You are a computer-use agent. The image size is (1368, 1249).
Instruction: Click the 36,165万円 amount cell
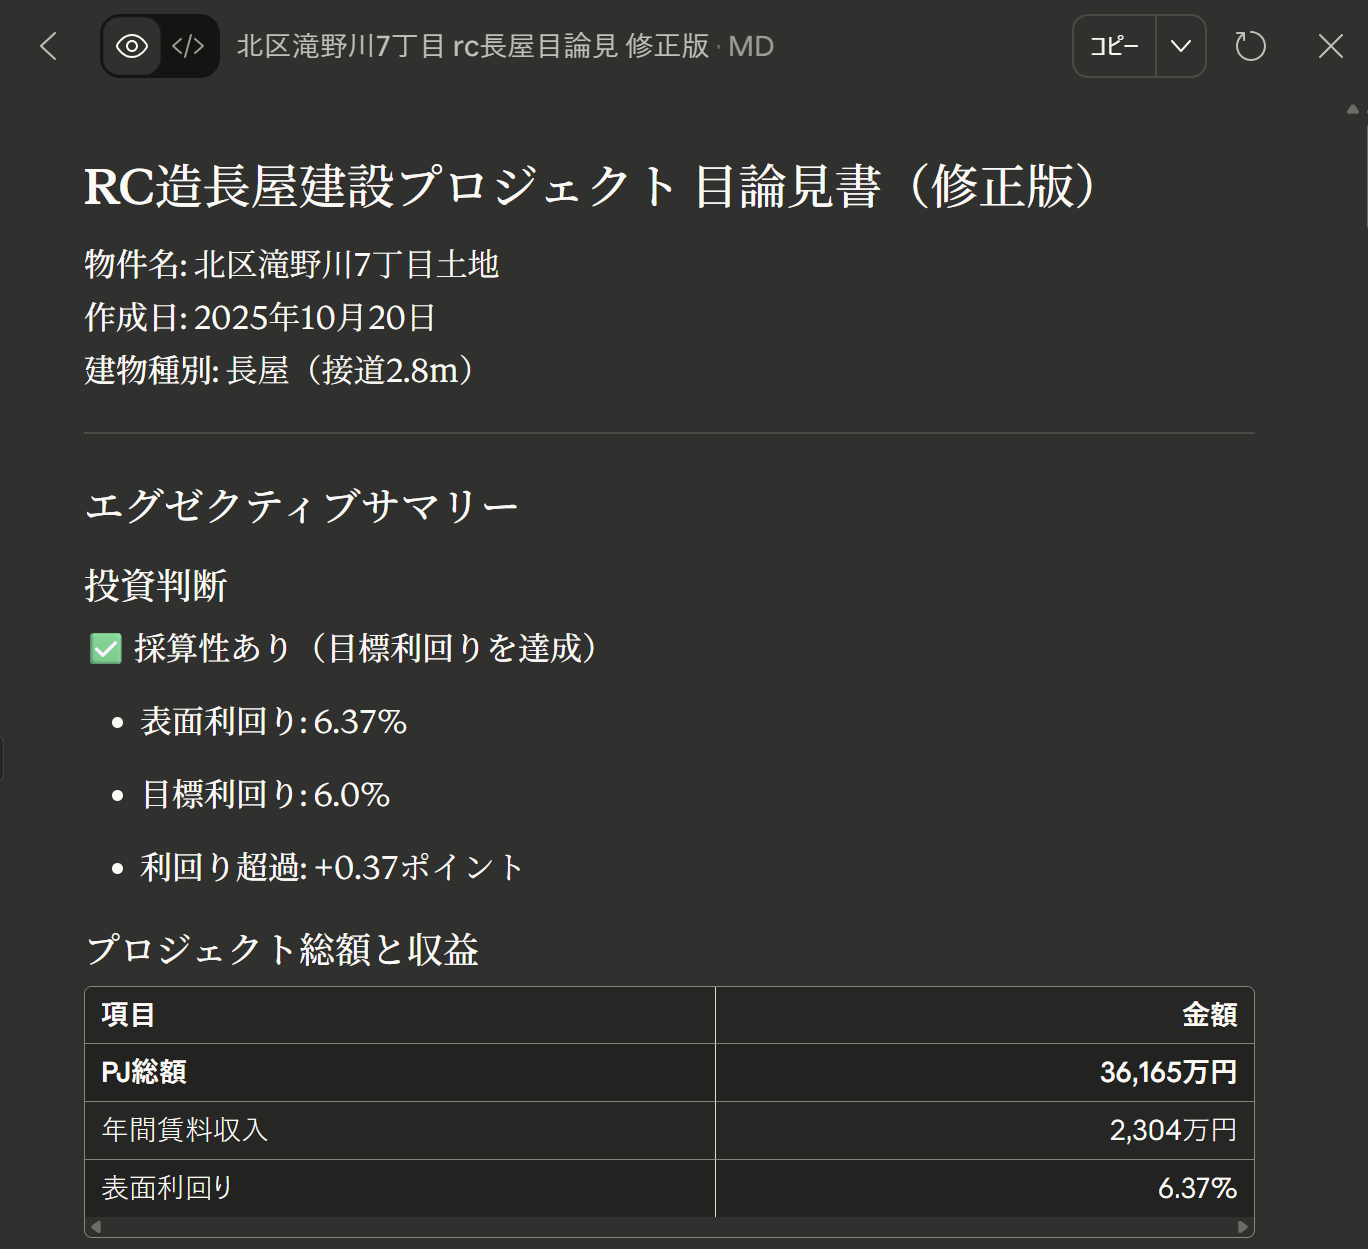(x=1168, y=1072)
